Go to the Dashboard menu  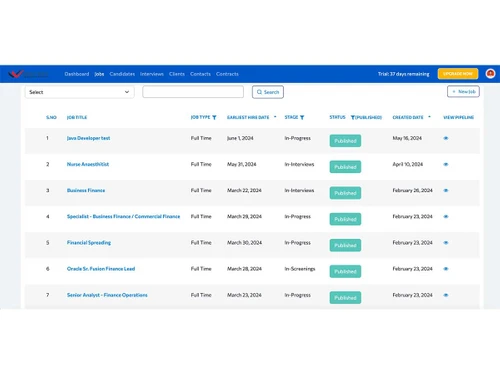click(x=77, y=74)
